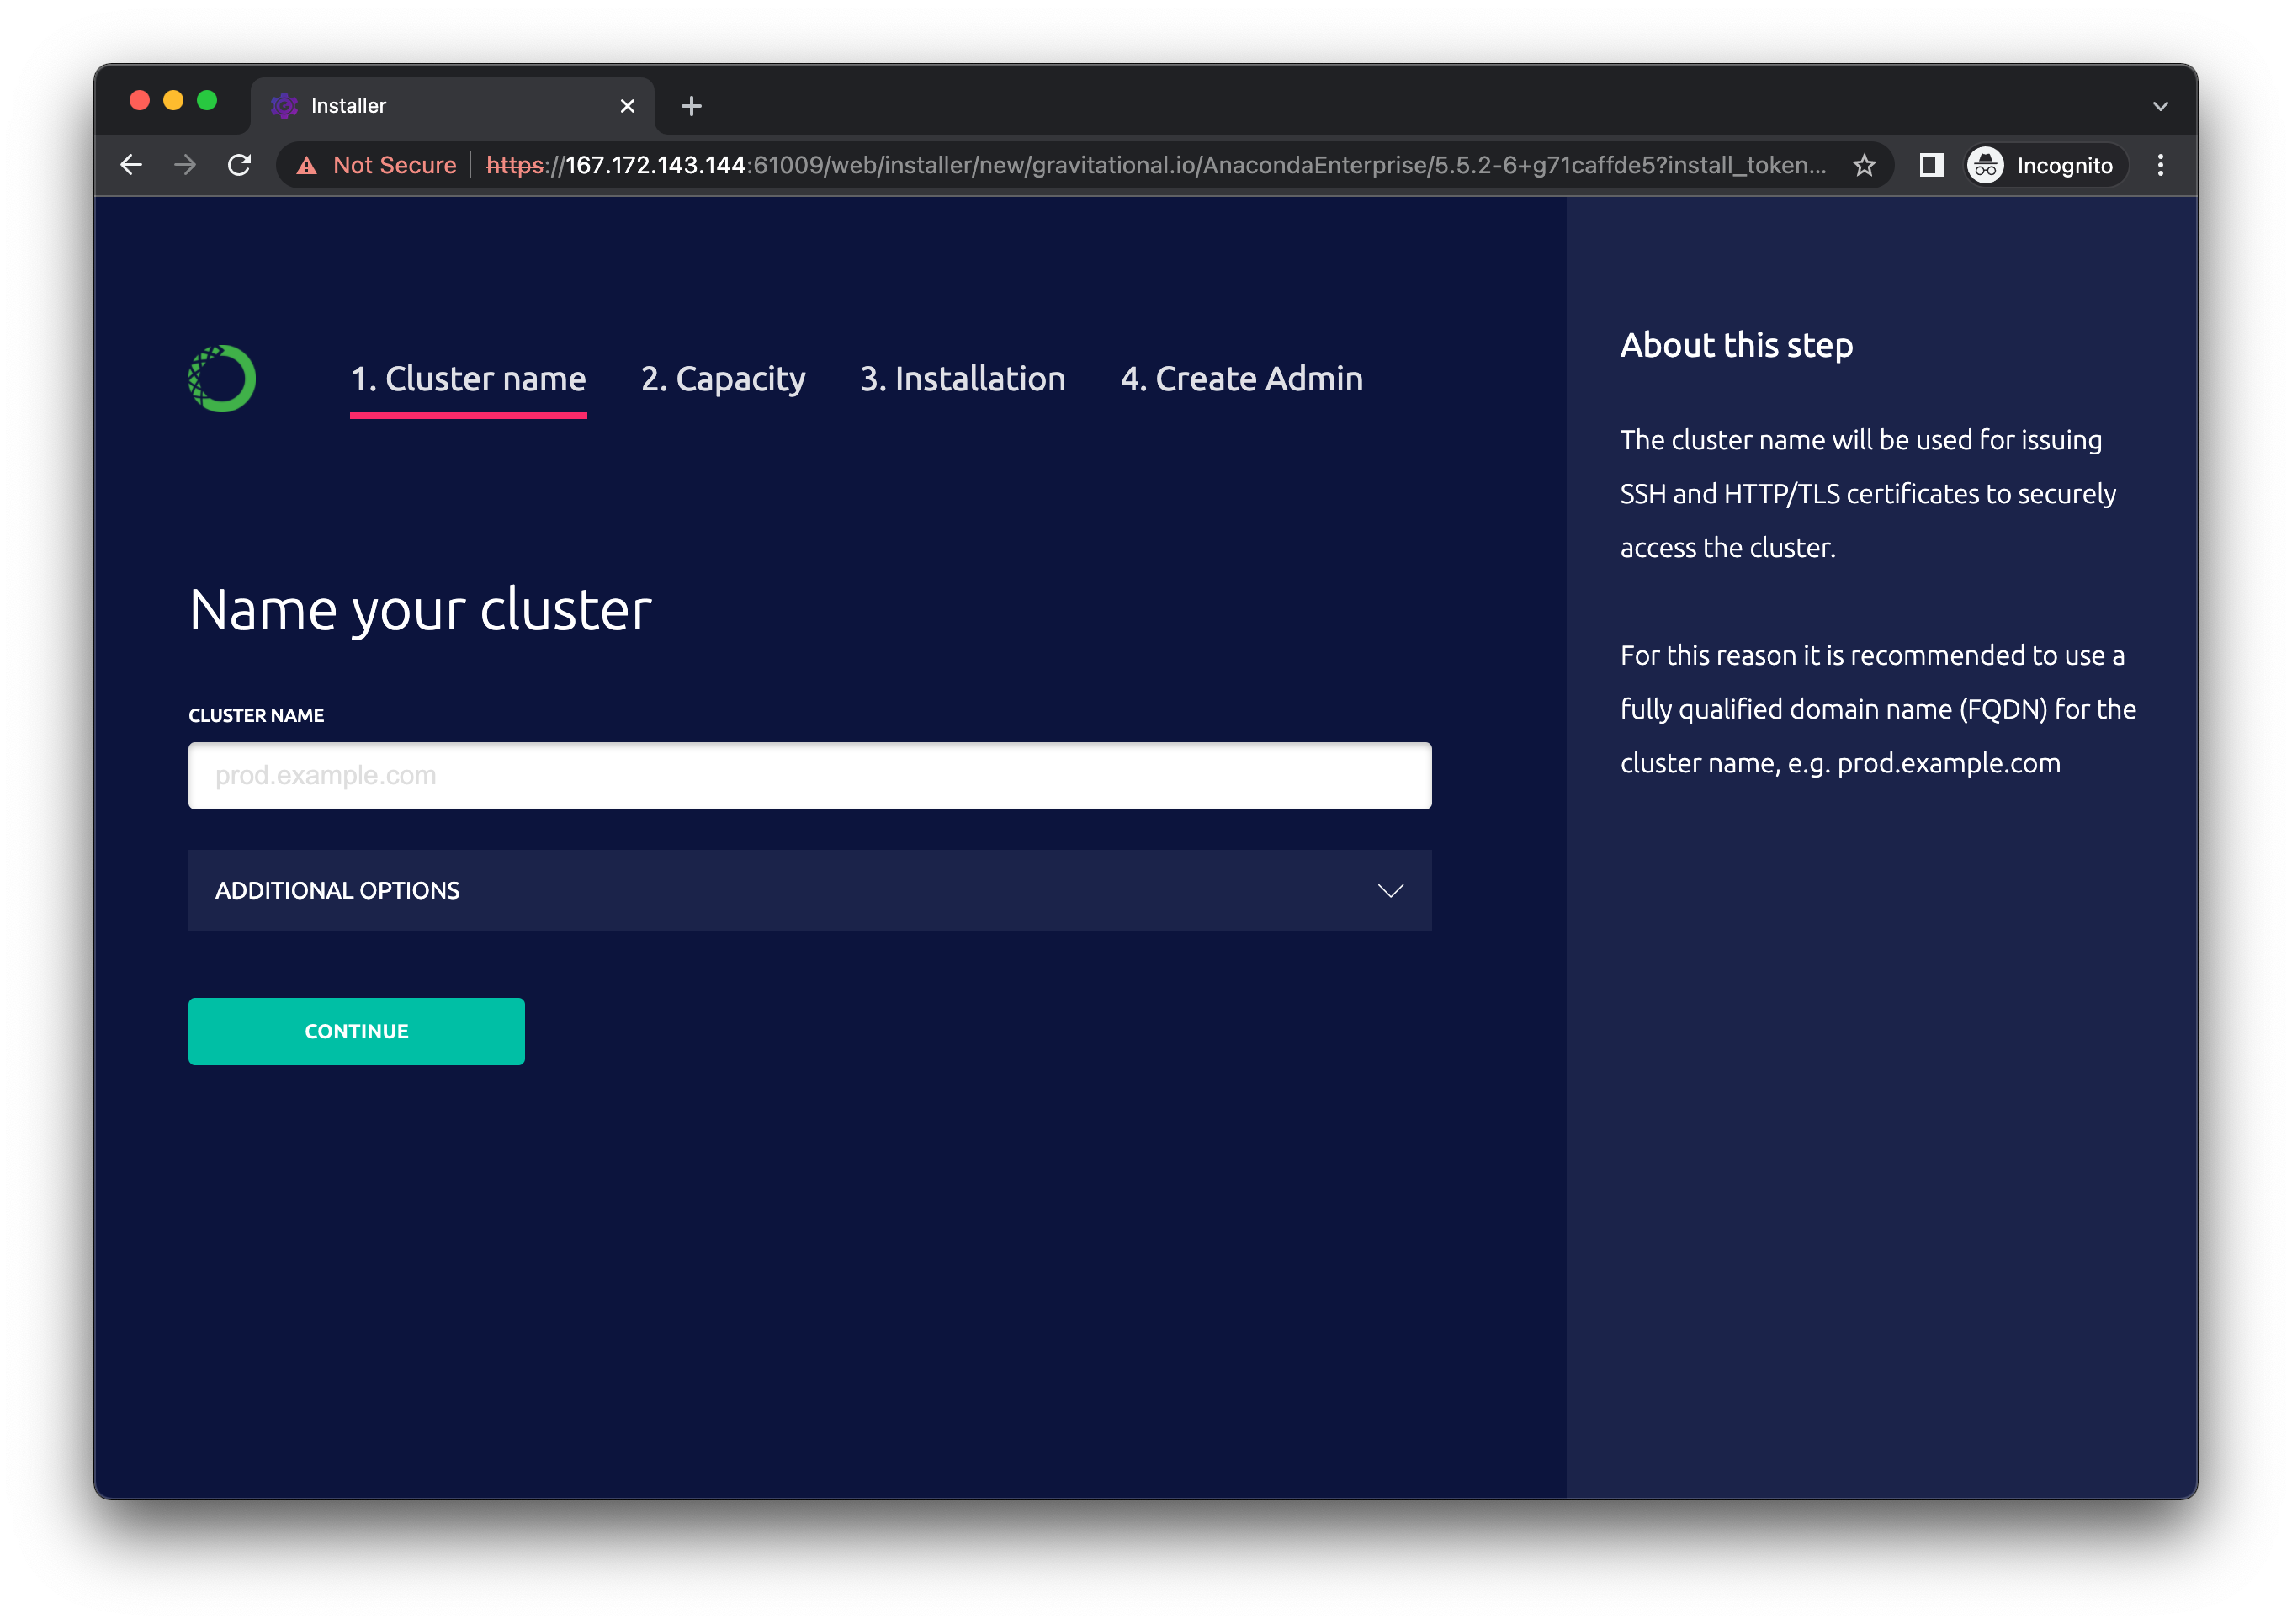The height and width of the screenshot is (1624, 2292).
Task: Click the Not Secure warning icon
Action: click(307, 166)
